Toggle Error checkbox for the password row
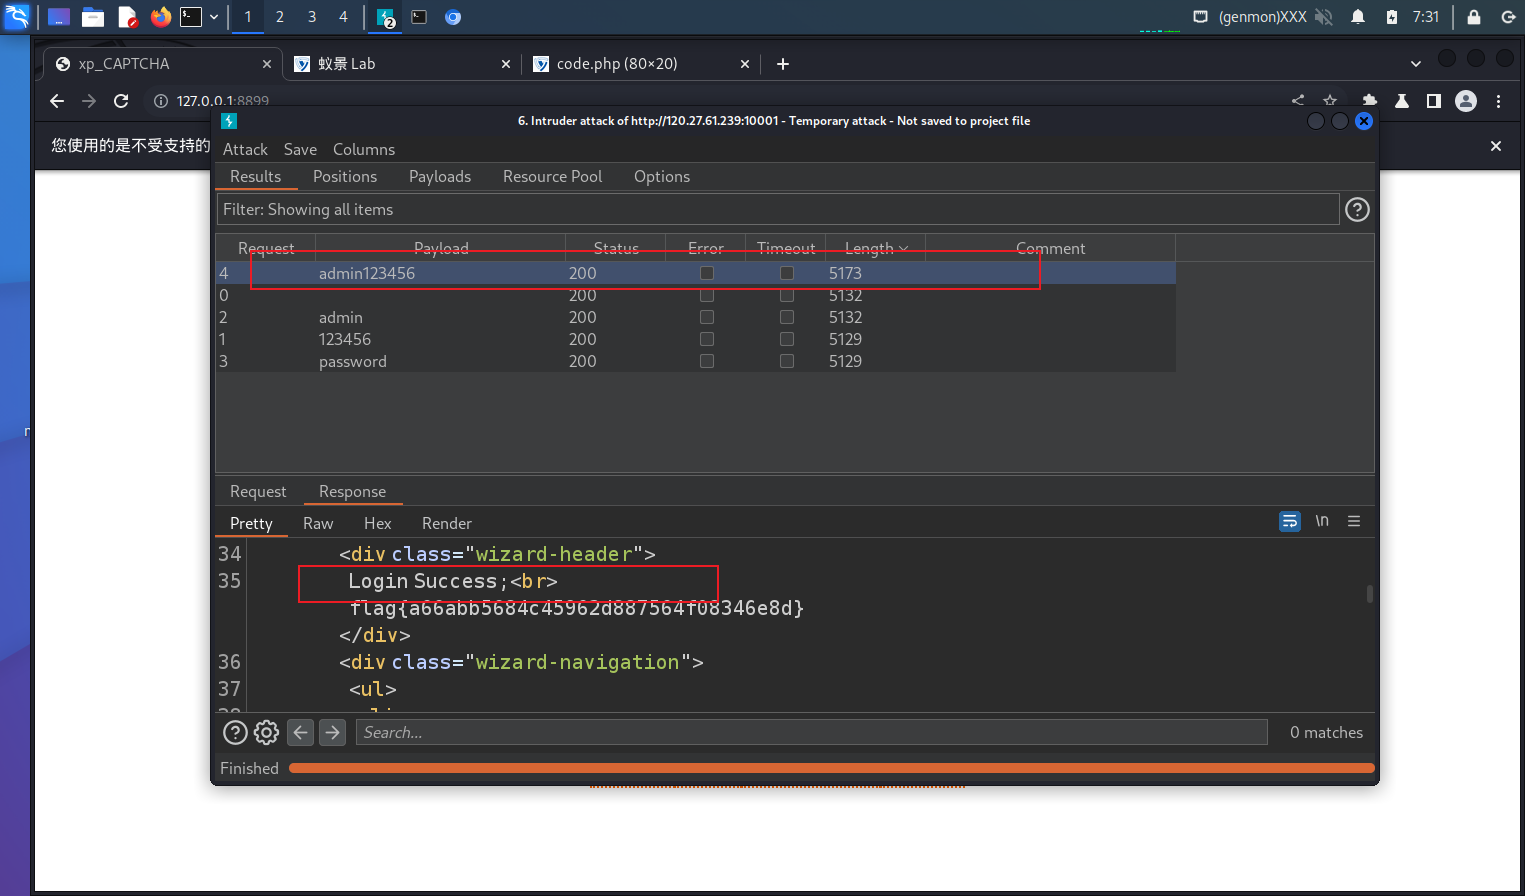This screenshot has width=1525, height=896. (x=707, y=361)
